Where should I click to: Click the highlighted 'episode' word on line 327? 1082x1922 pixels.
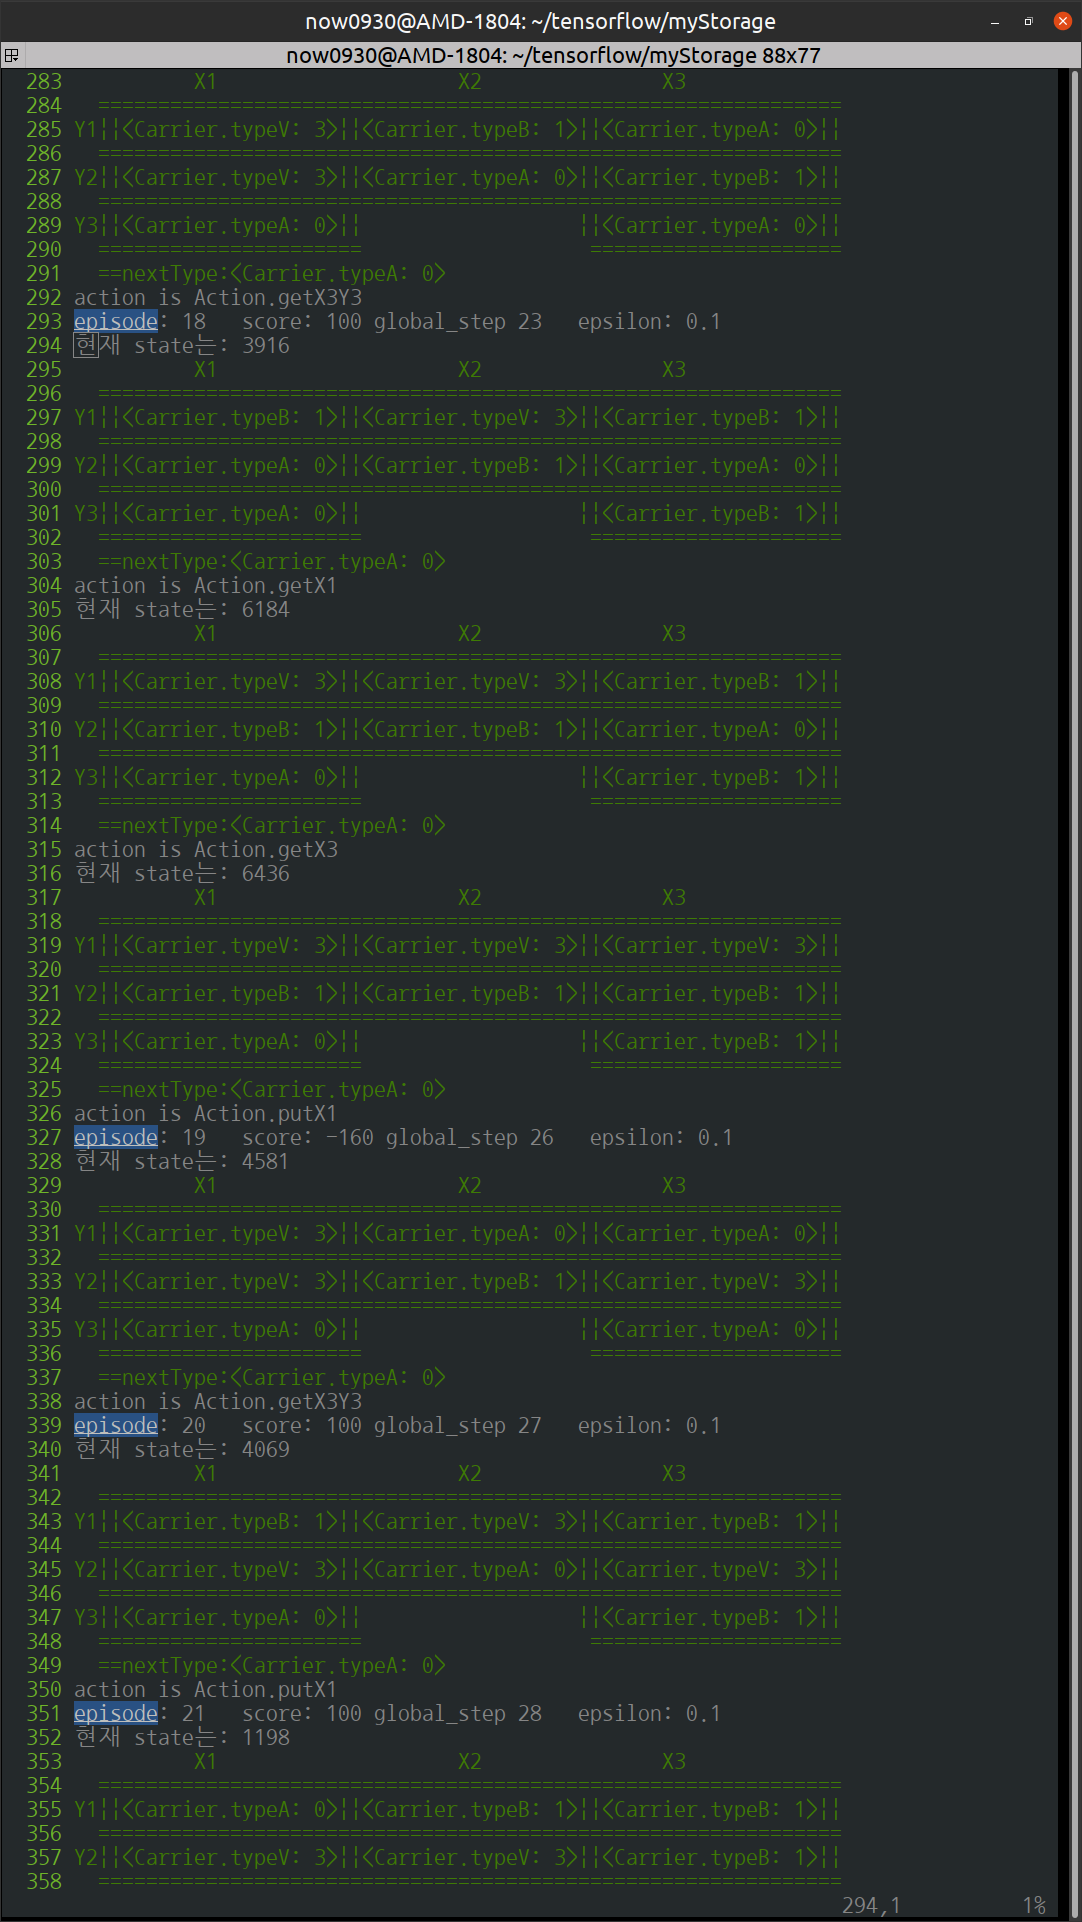click(116, 1137)
